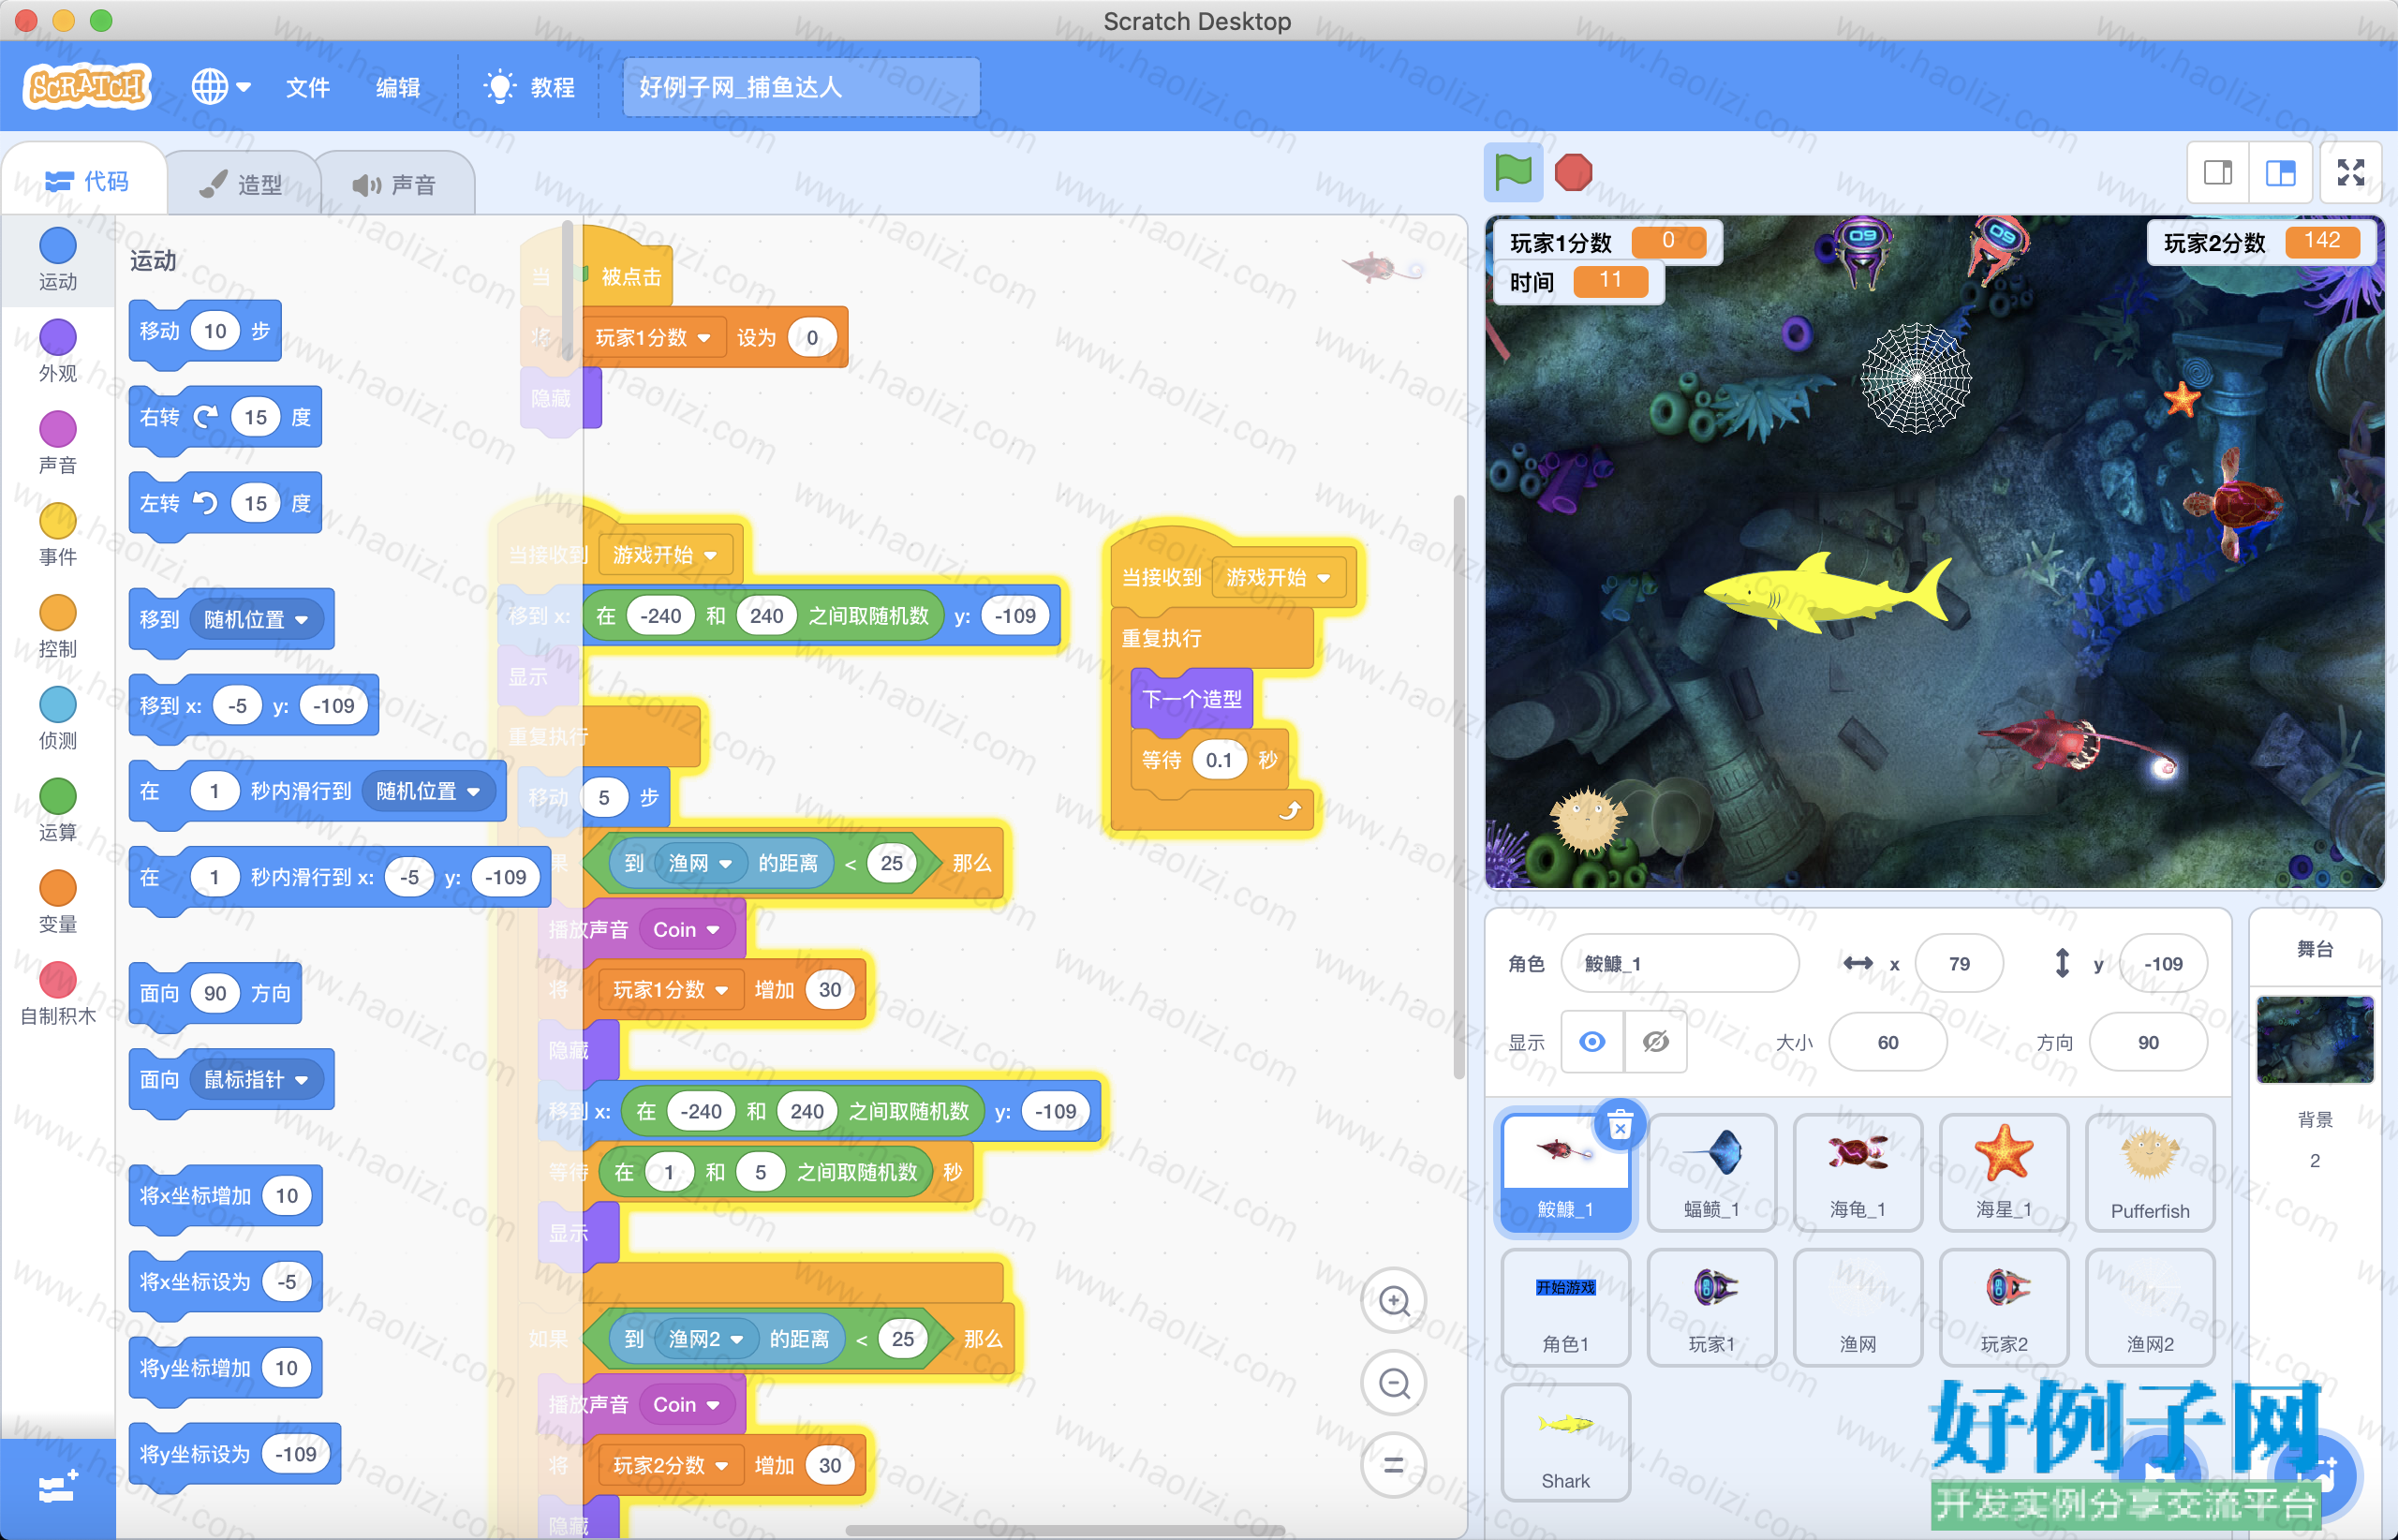Click the Scratch logo

click(86, 87)
